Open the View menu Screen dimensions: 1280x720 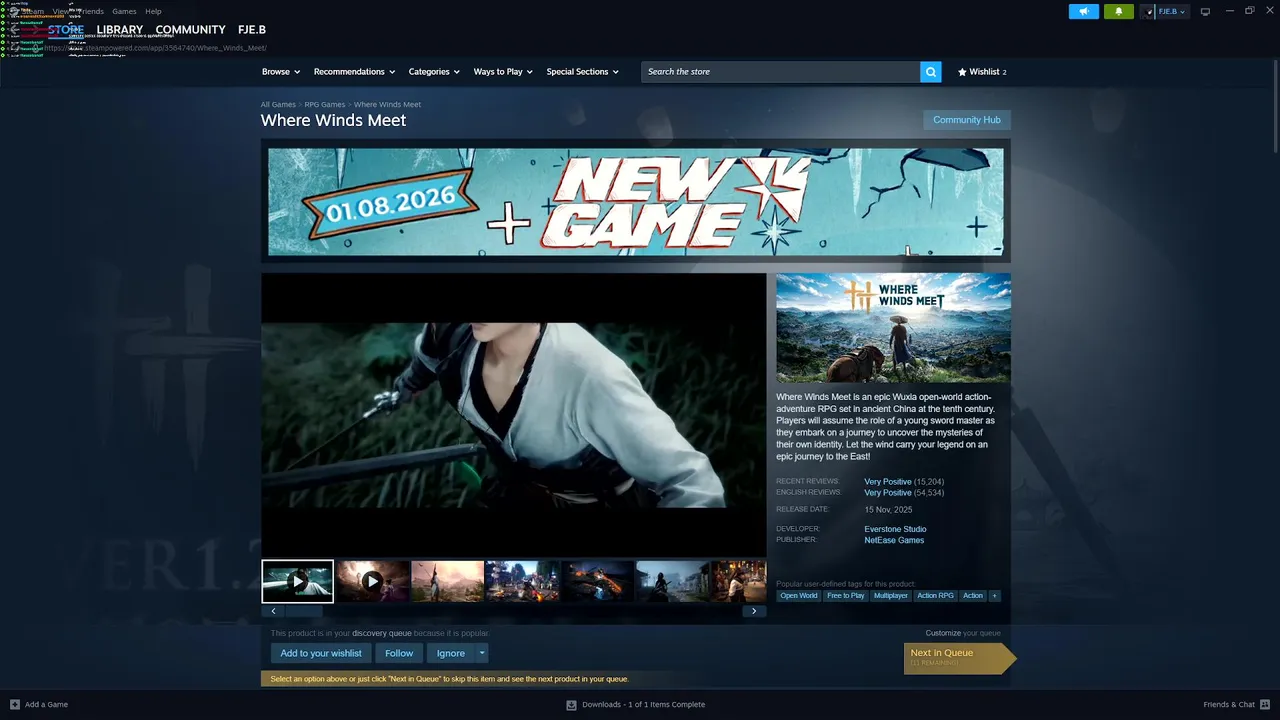(x=61, y=11)
